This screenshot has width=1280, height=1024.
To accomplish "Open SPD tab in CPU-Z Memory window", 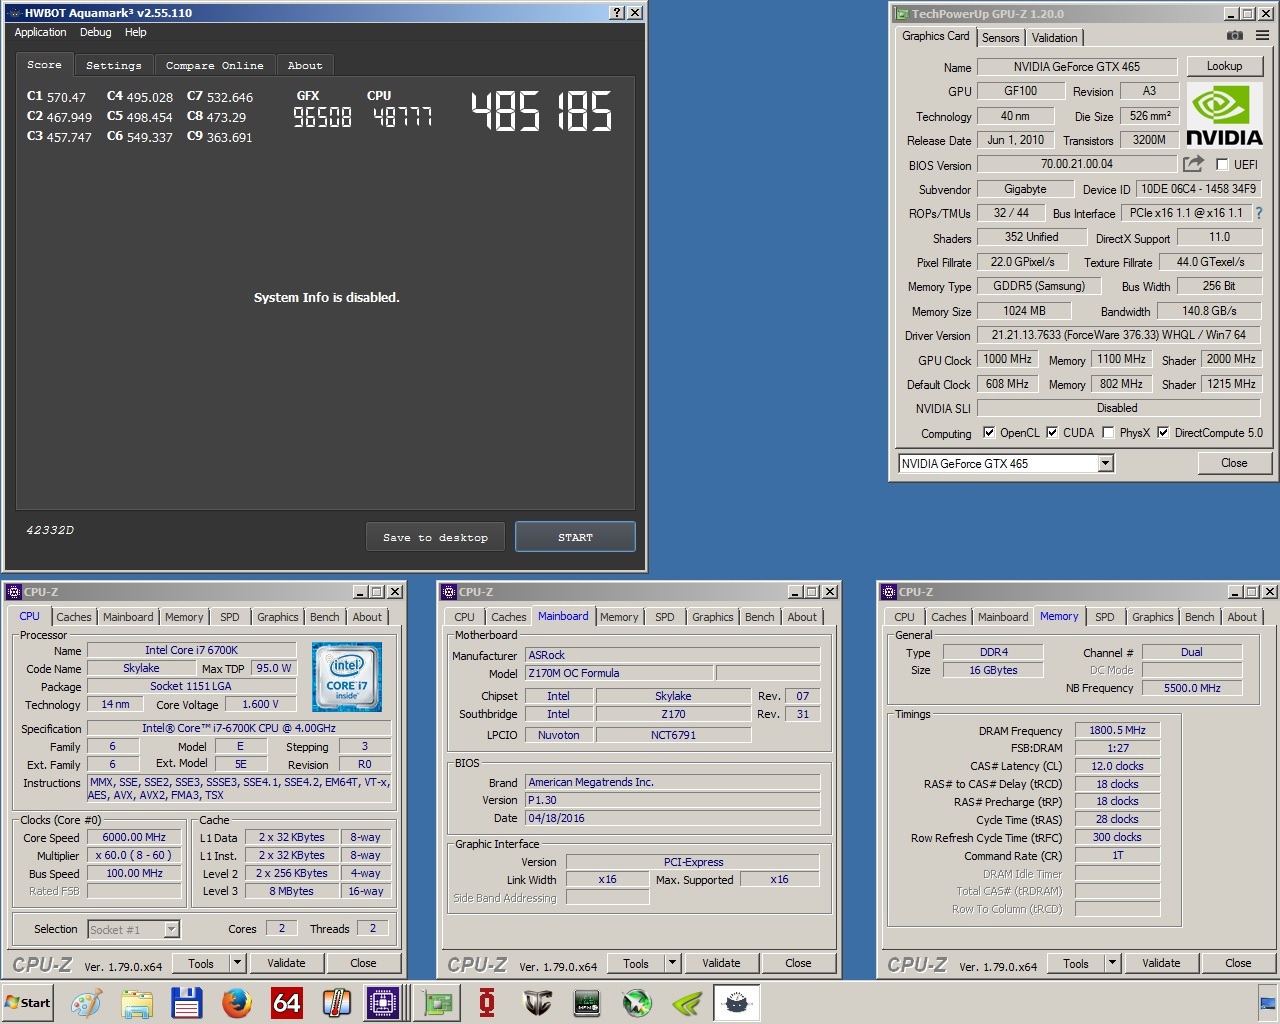I will coord(1104,617).
